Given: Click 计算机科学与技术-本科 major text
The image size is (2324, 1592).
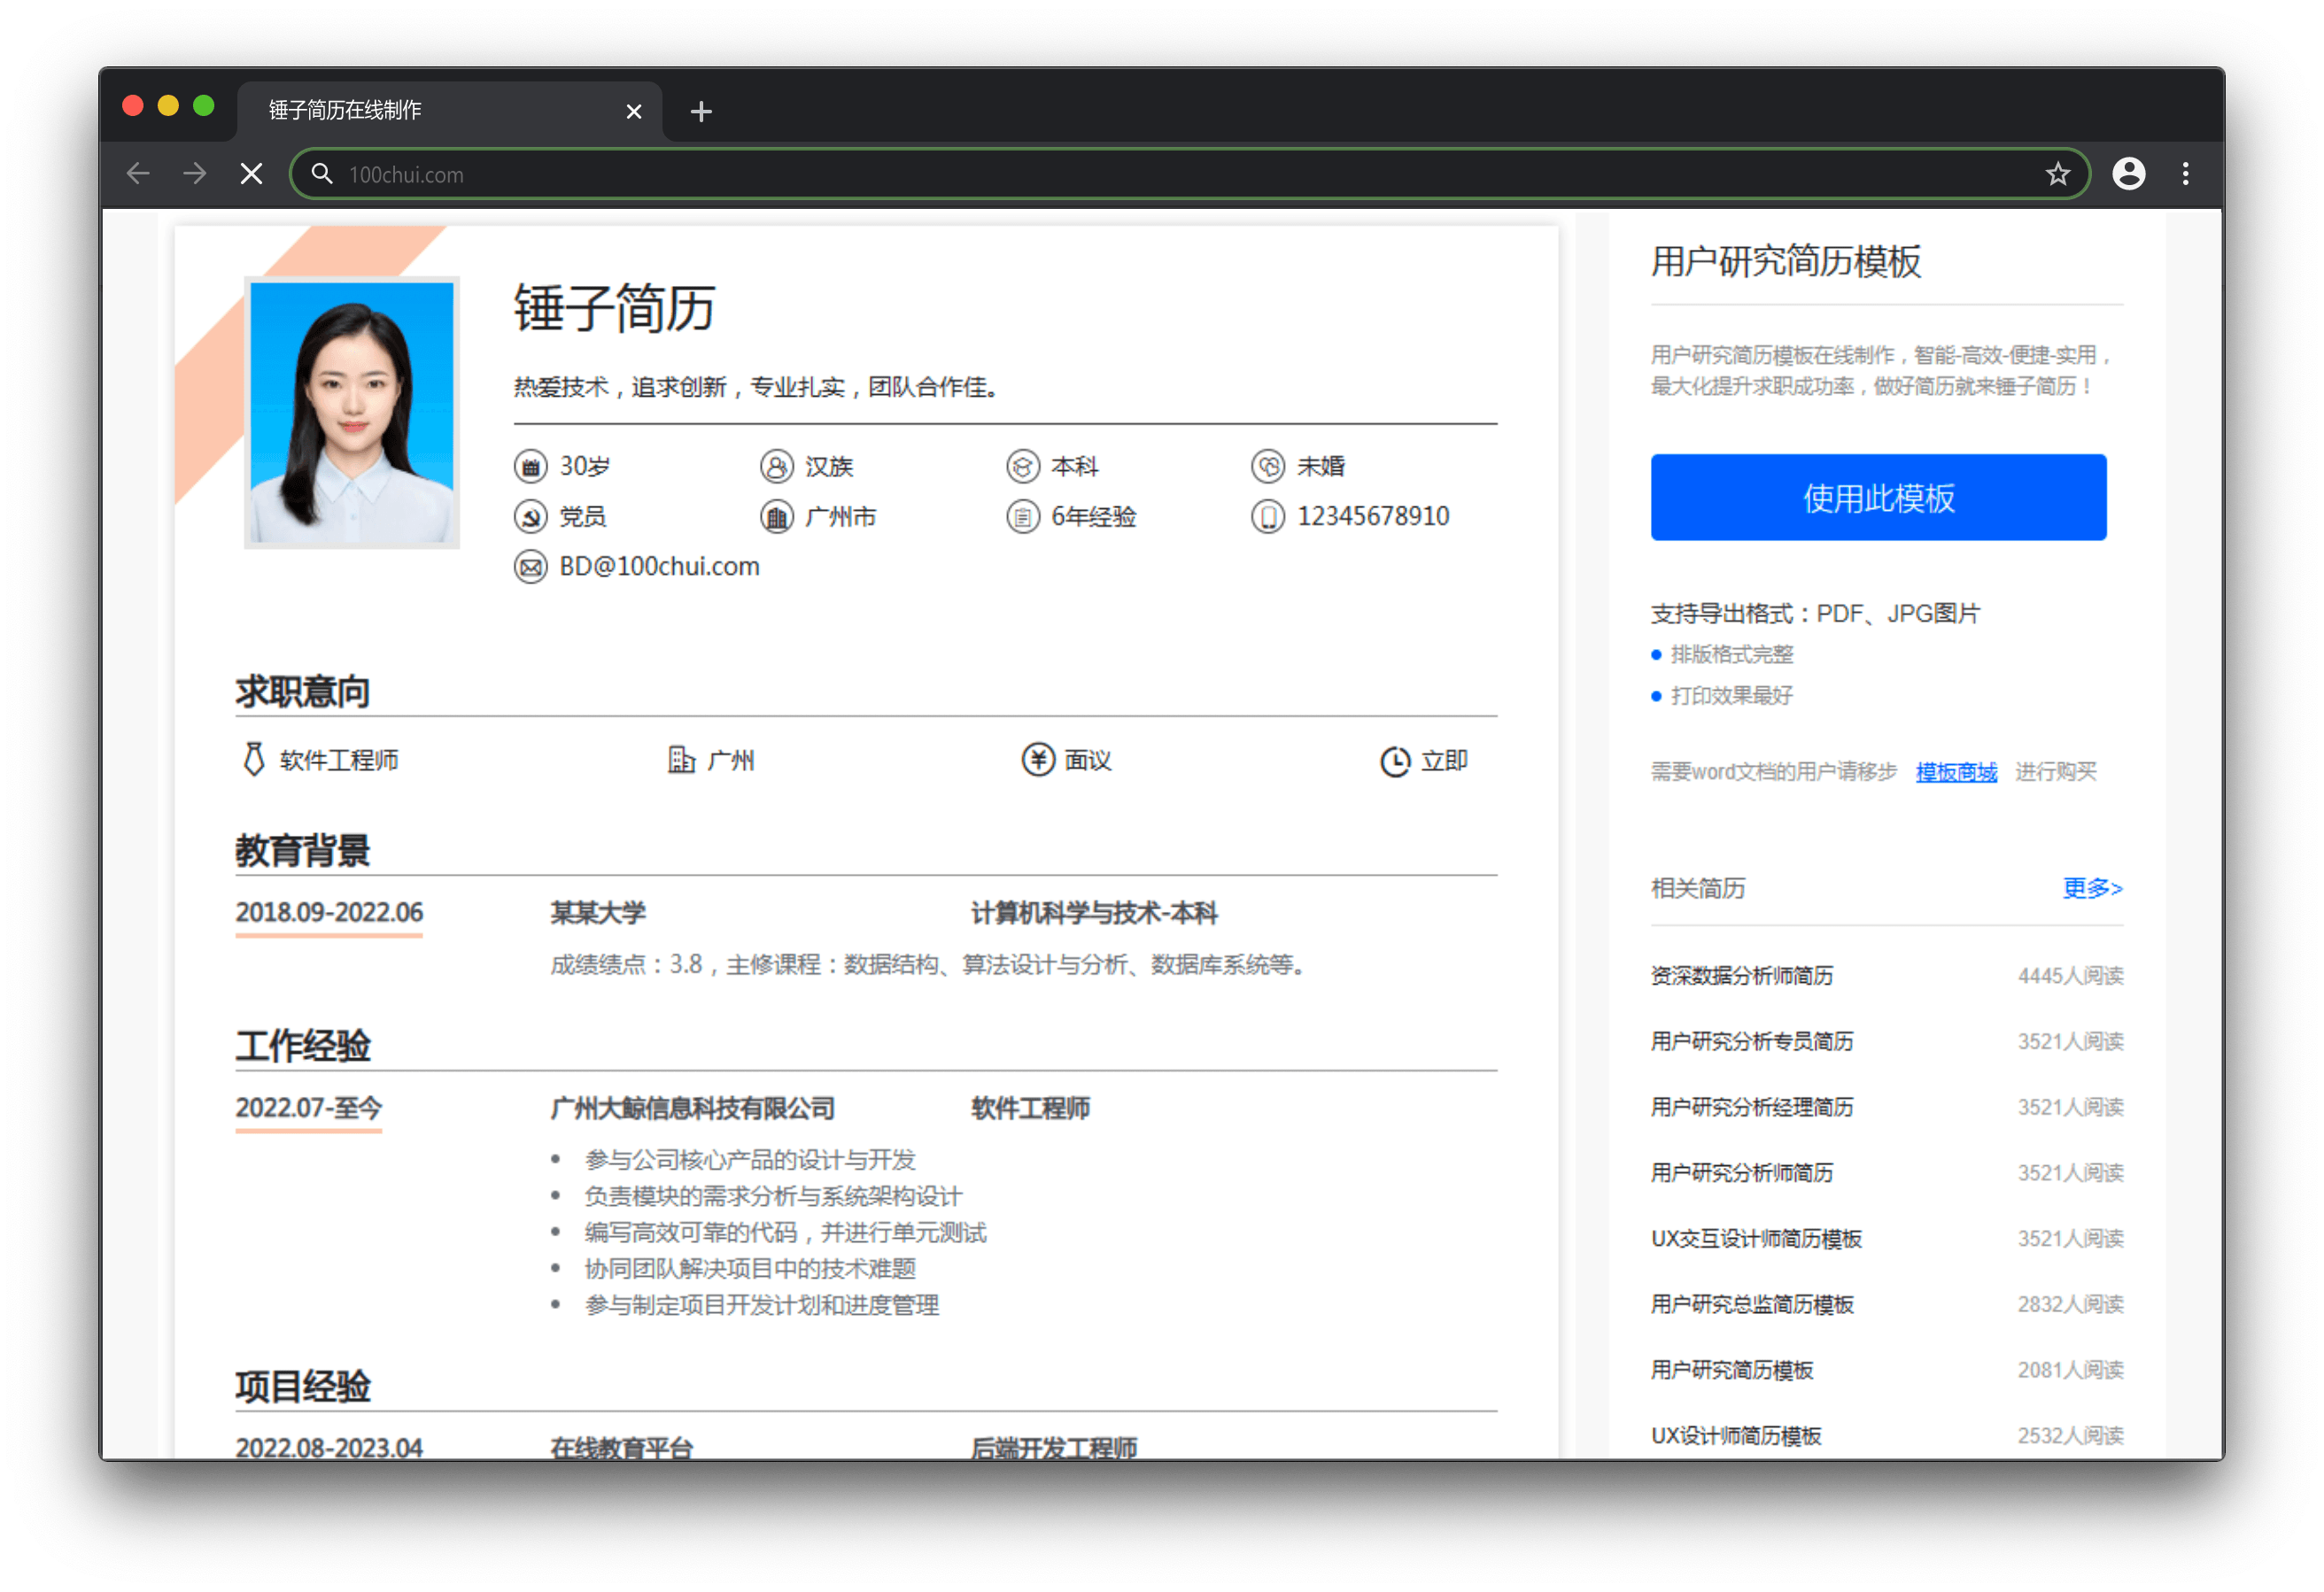Looking at the screenshot, I should point(1093,913).
